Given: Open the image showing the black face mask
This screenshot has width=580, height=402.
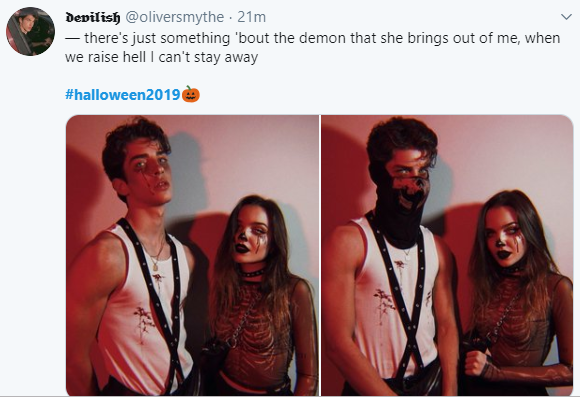Looking at the screenshot, I should click(x=447, y=255).
